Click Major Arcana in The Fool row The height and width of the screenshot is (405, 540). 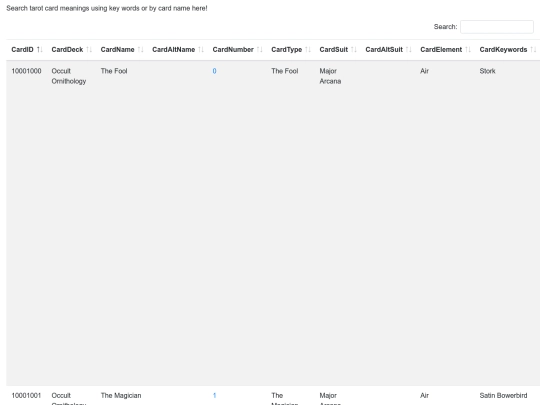330,76
